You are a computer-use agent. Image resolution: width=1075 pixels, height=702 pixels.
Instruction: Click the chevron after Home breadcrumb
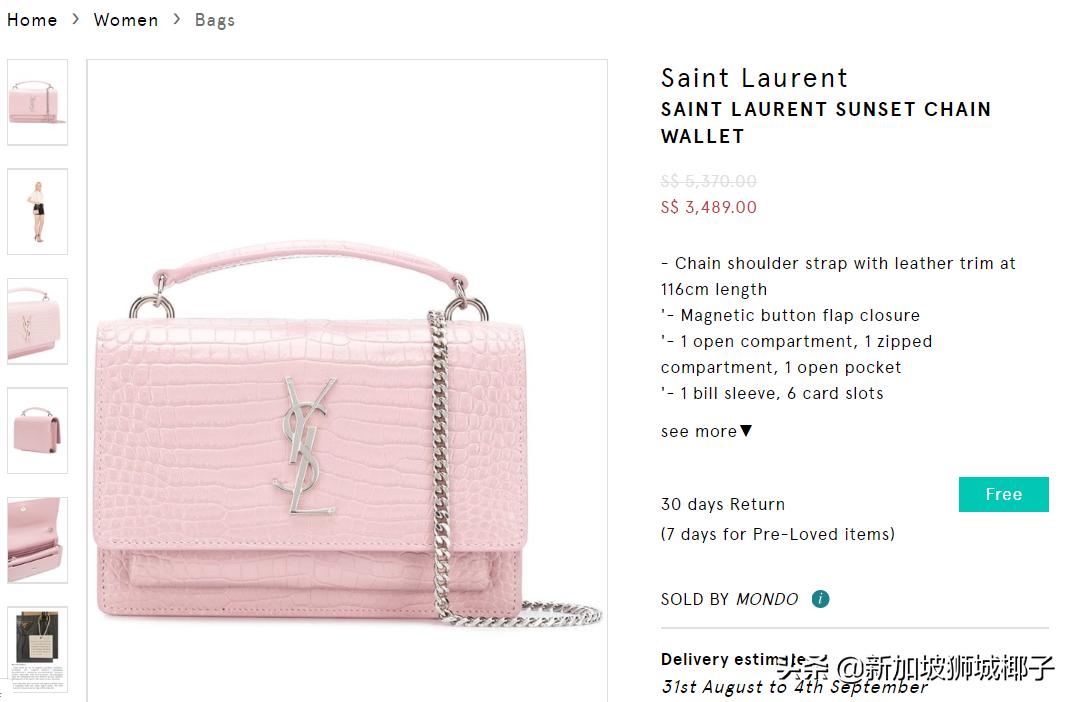click(75, 19)
